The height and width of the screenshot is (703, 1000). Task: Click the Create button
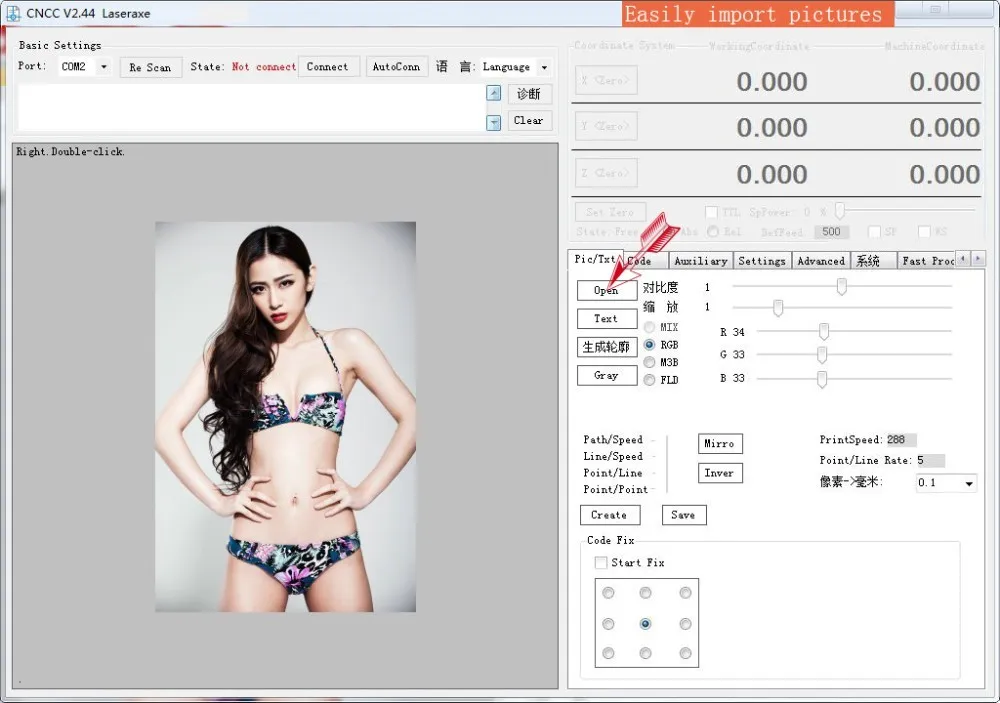pos(610,515)
